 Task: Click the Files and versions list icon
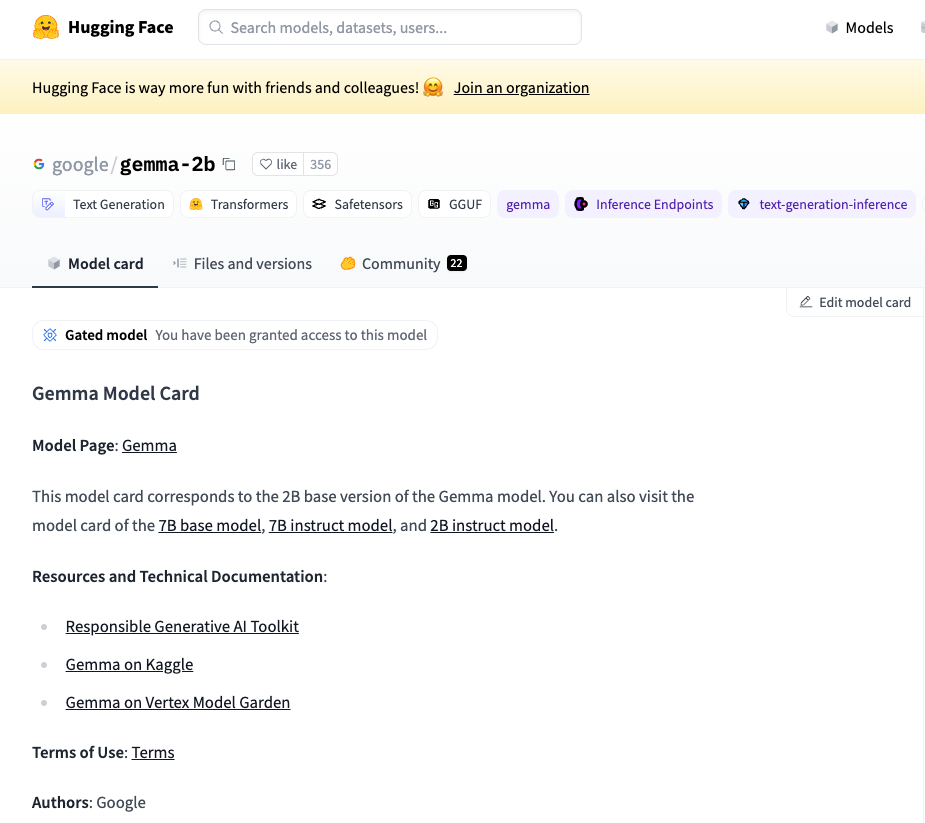point(180,263)
